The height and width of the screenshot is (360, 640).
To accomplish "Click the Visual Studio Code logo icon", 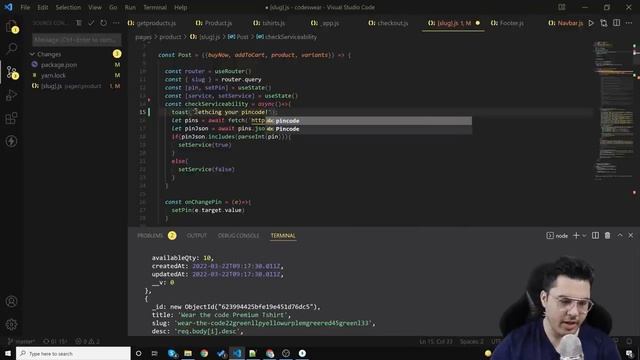I will tap(8, 7).
